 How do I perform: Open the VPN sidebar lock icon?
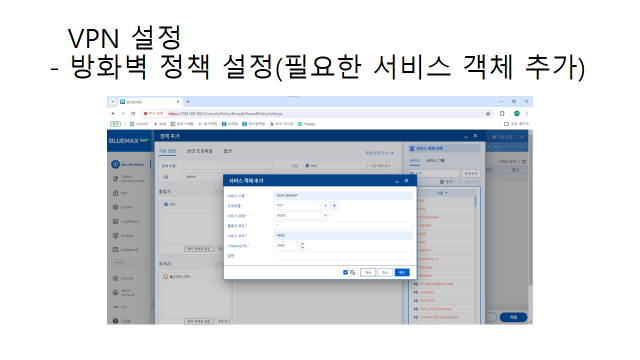click(x=116, y=193)
